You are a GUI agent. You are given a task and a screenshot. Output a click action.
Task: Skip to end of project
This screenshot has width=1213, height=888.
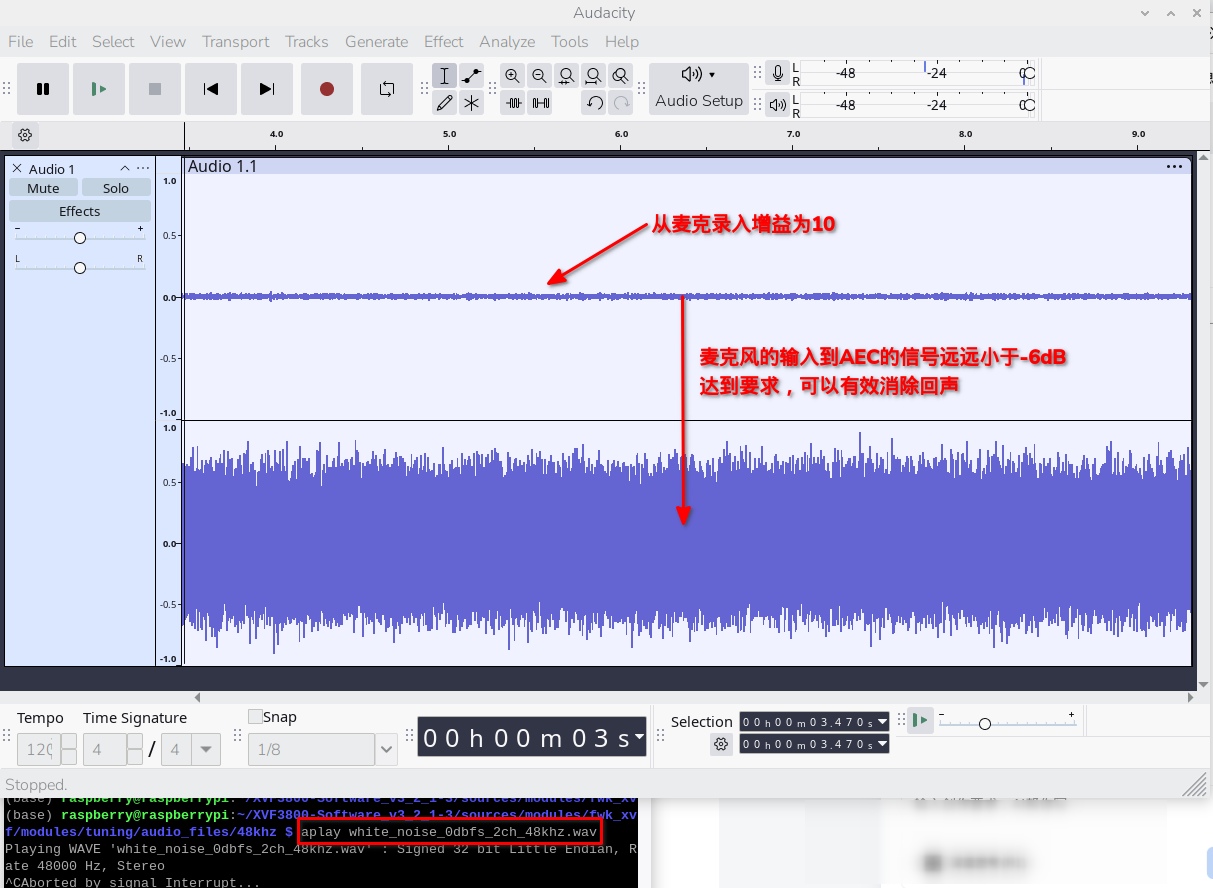[267, 89]
